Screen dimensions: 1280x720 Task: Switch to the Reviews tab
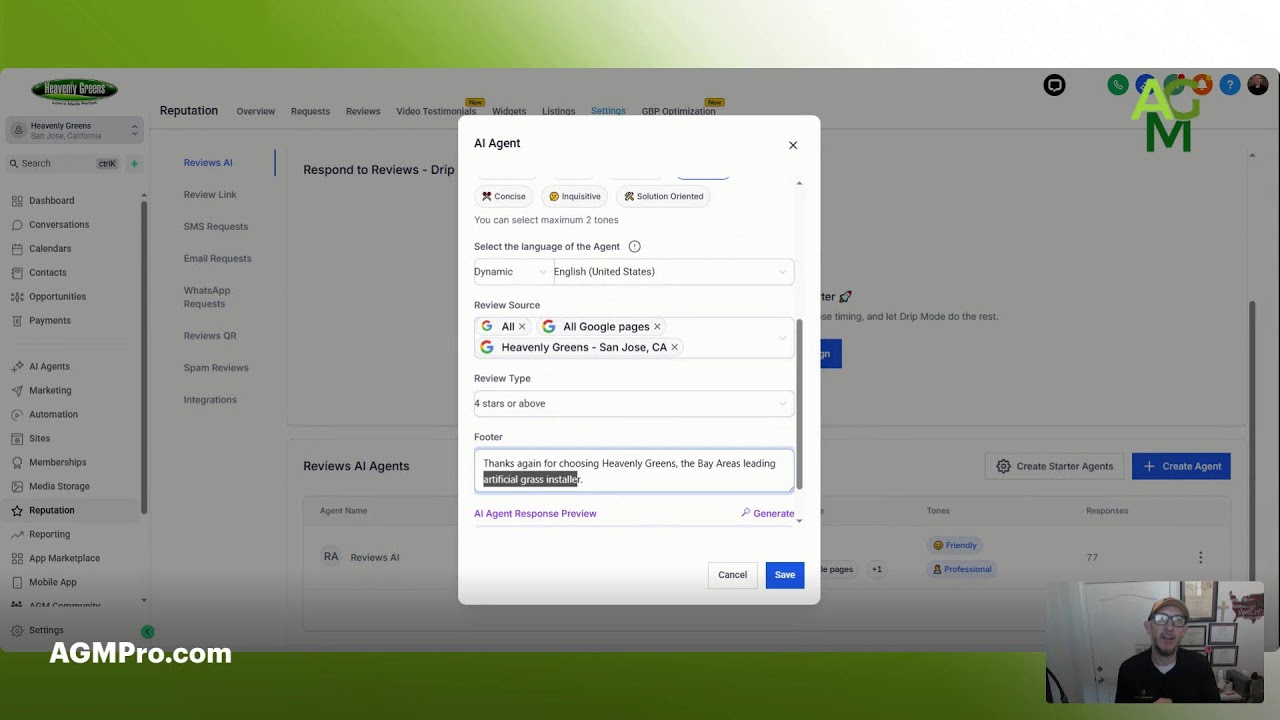(x=363, y=111)
